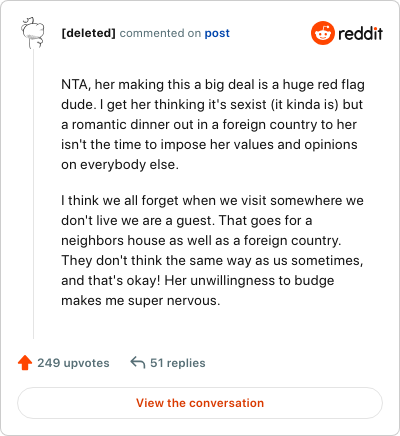Select the [deleted] username label
The width and height of the screenshot is (400, 436).
pos(88,33)
